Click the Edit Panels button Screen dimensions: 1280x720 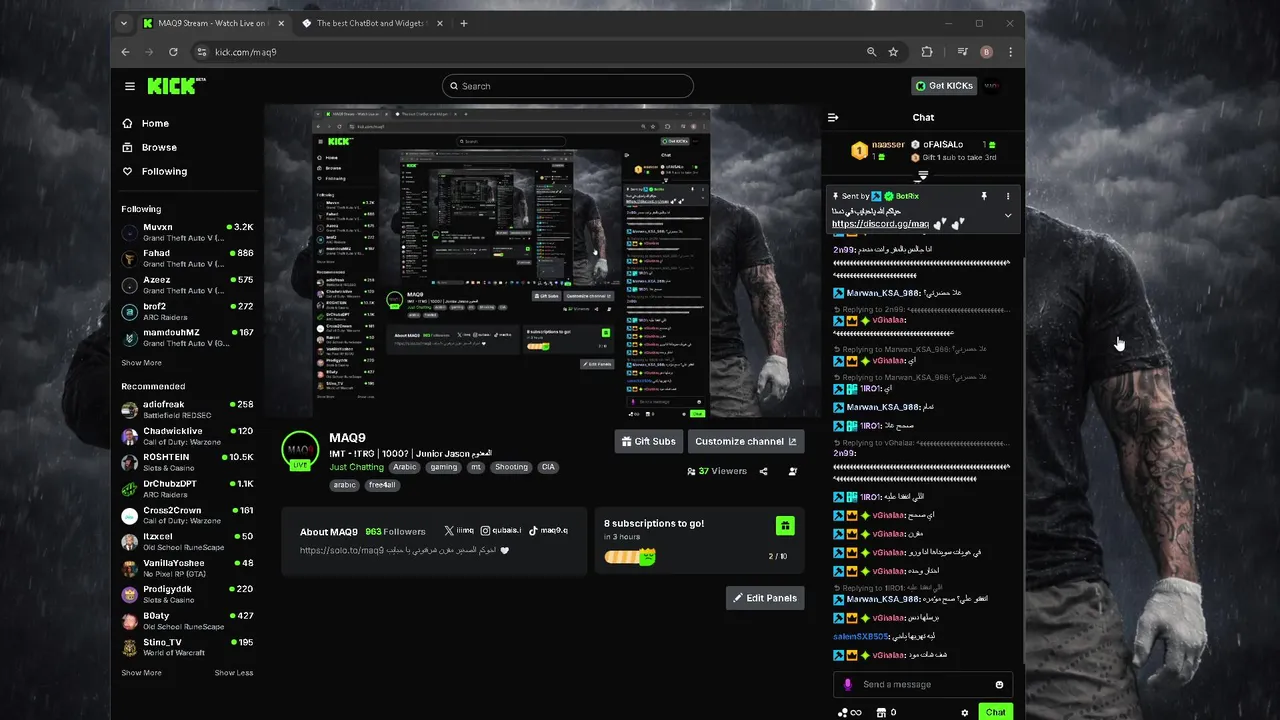[x=765, y=598]
